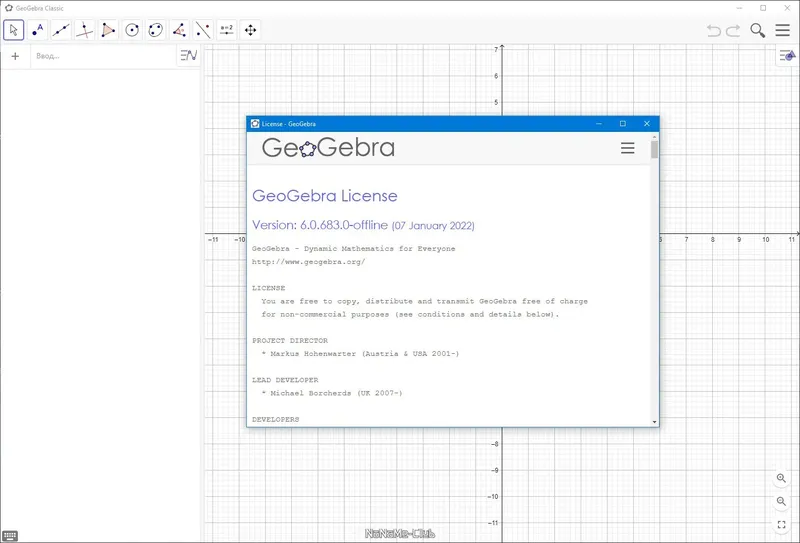Open License page hamburger menu
Image resolution: width=800 pixels, height=543 pixels.
pos(628,148)
